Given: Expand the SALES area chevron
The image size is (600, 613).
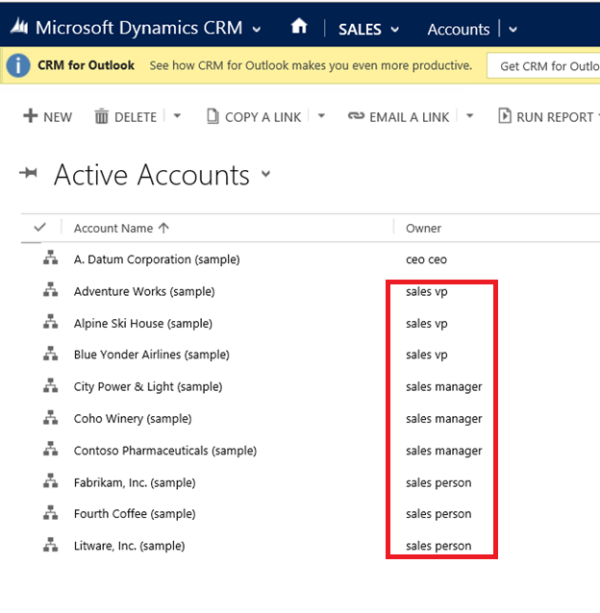Looking at the screenshot, I should (395, 29).
